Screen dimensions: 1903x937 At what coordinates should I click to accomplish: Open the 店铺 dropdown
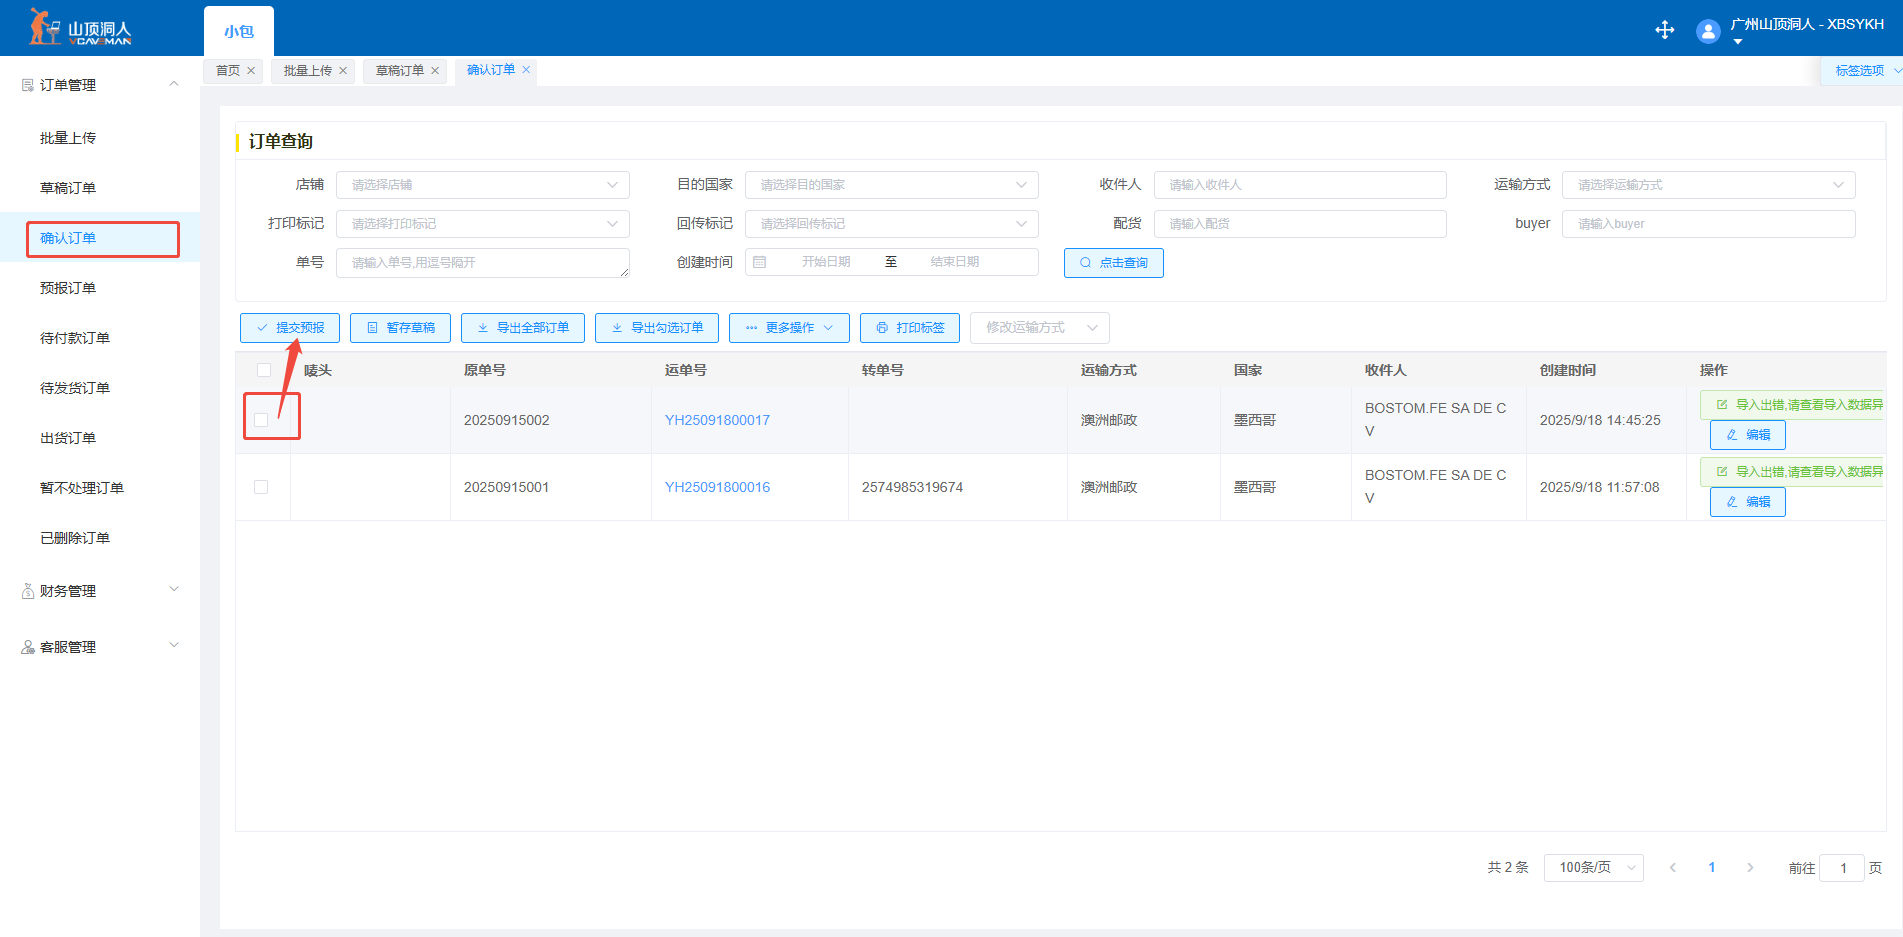482,185
